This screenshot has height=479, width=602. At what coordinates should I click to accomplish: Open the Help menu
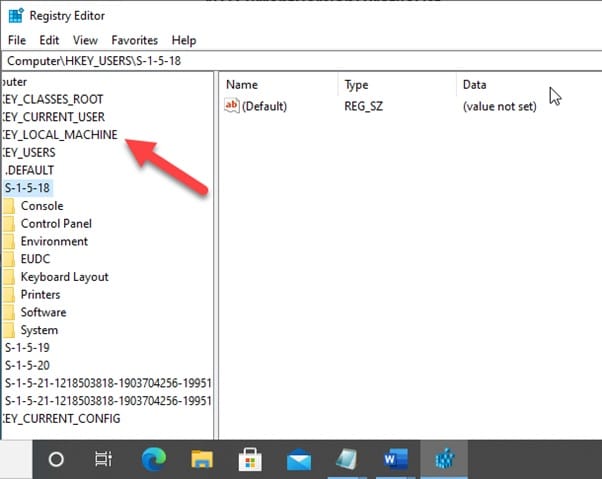[184, 40]
